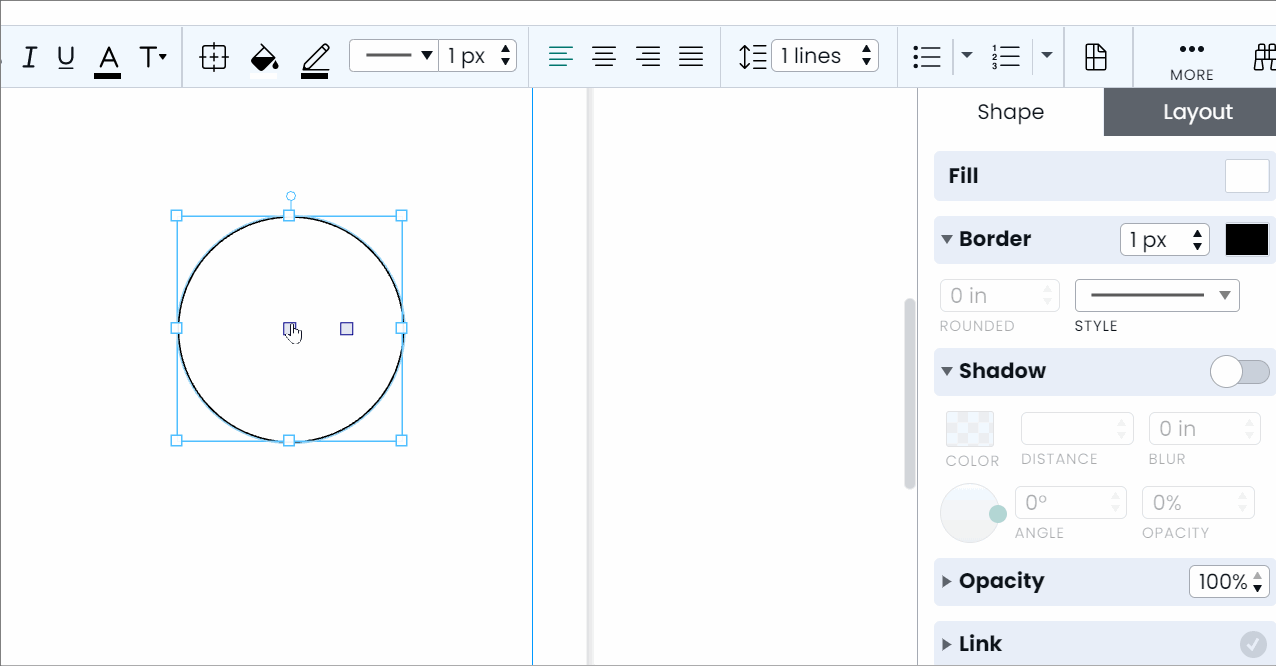
Task: Apply a bulleted list
Action: pos(927,57)
